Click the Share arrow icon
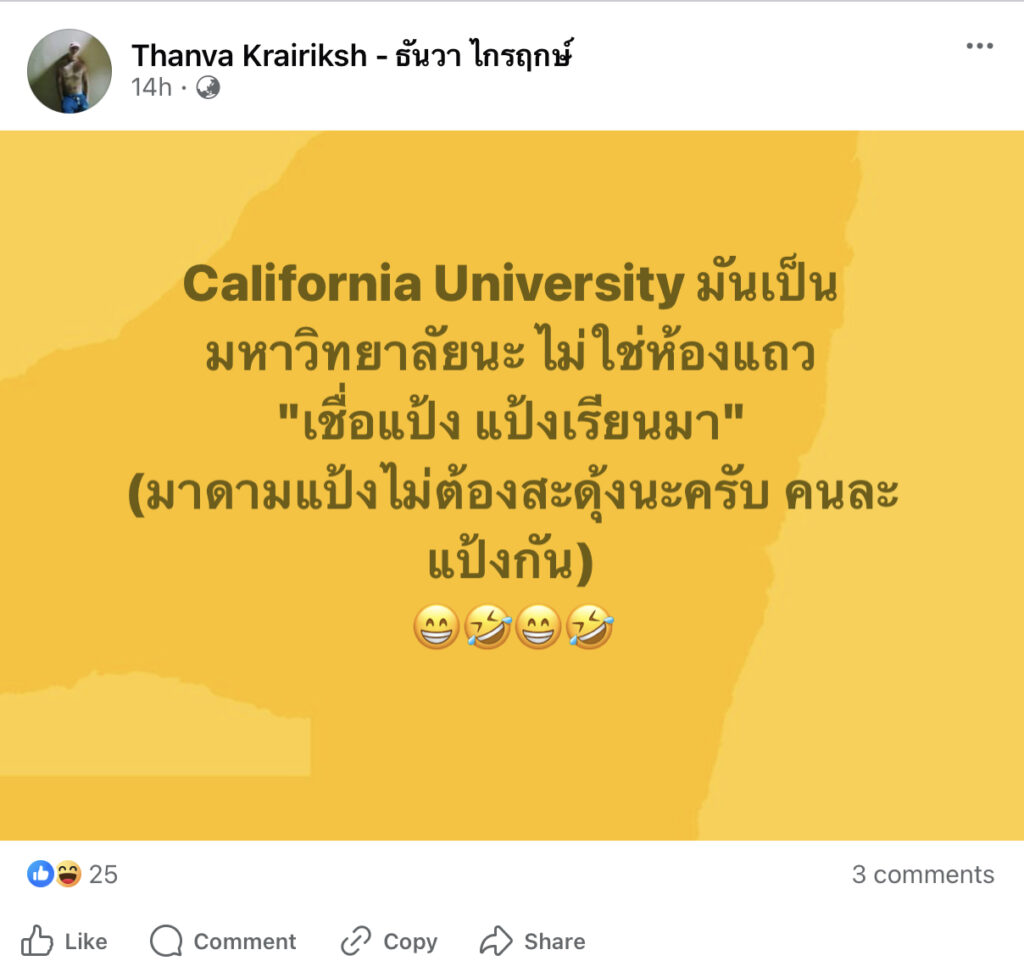This screenshot has width=1024, height=972. pos(496,941)
